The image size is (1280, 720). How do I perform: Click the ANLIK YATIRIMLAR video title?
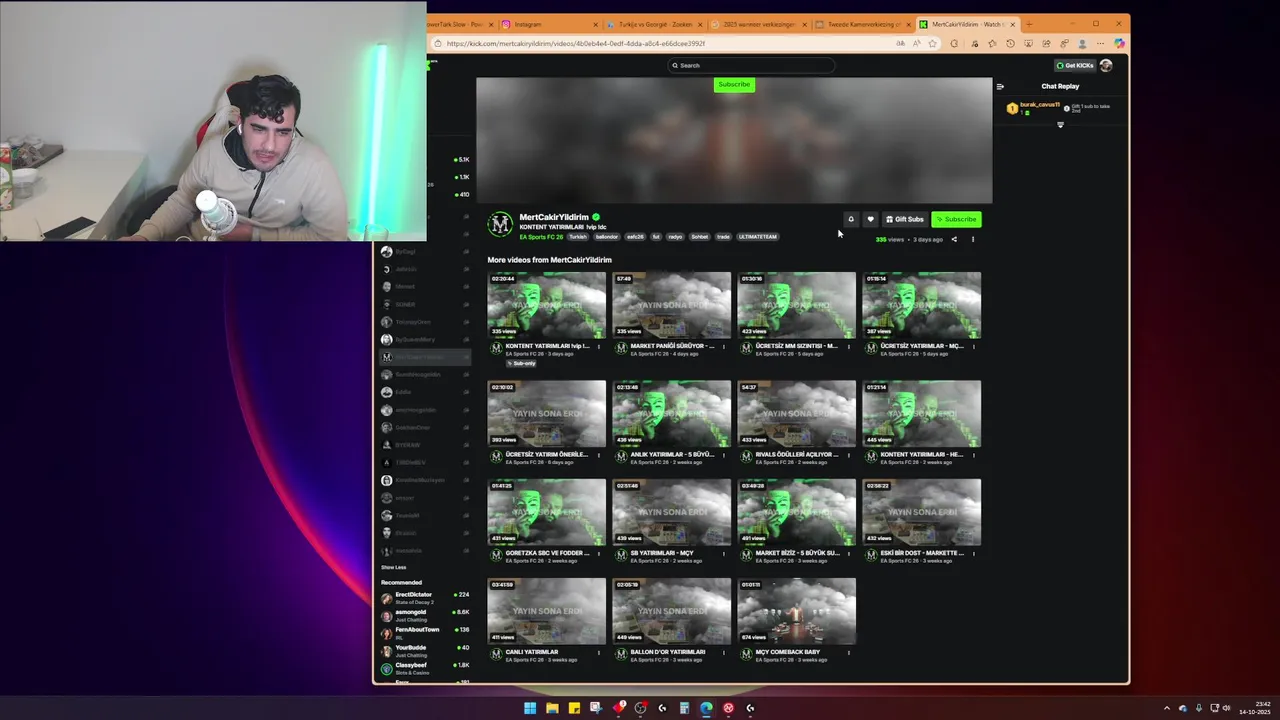672,454
